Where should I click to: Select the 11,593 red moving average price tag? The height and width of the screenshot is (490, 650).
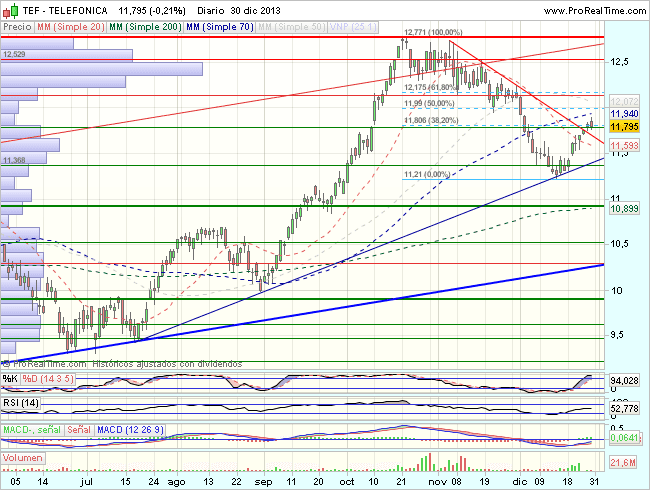625,146
